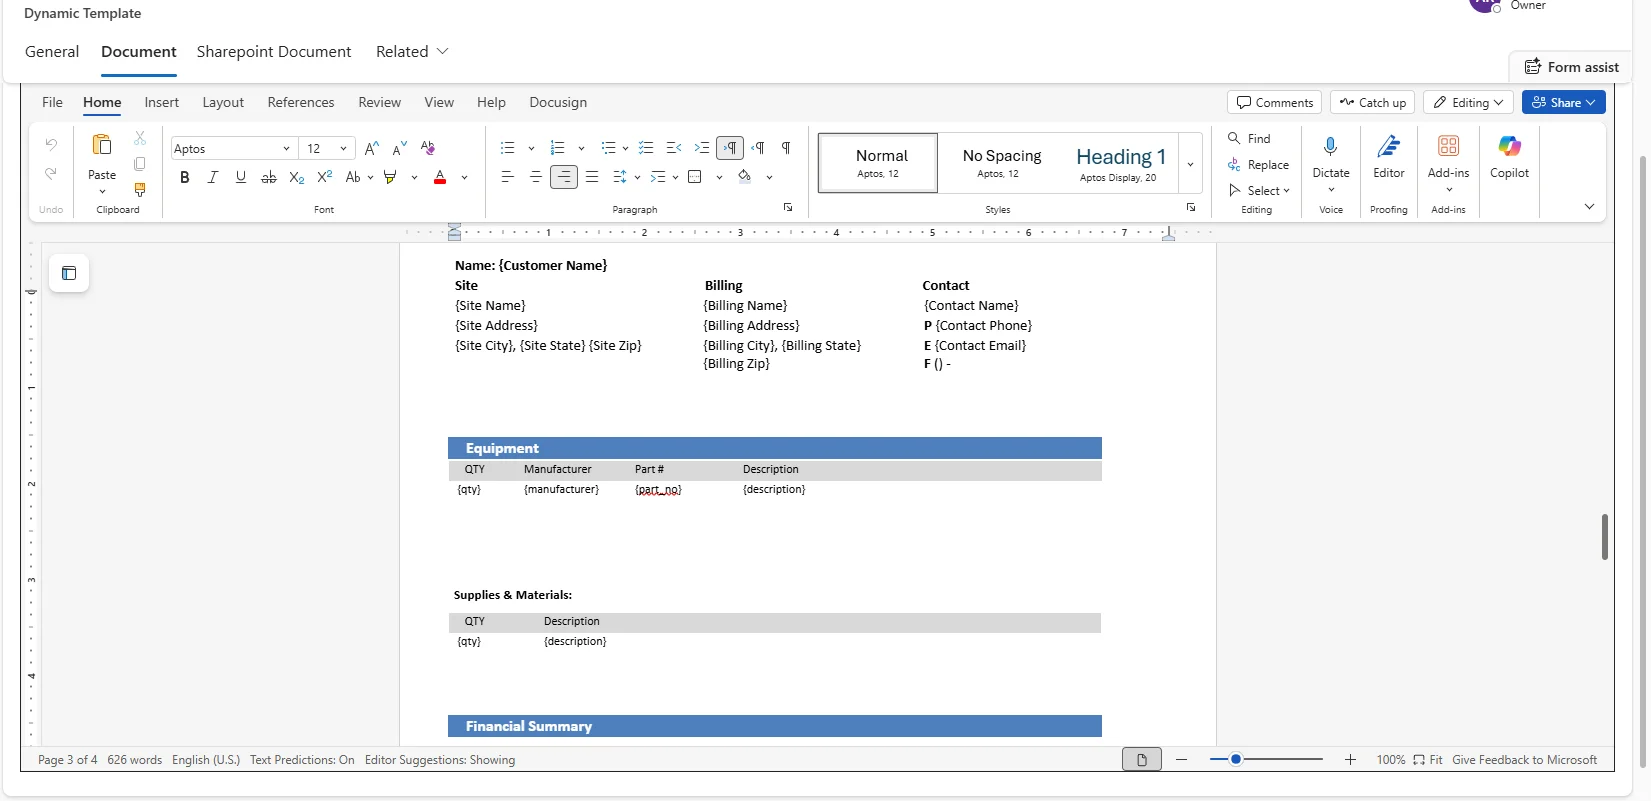Toggle align right for paragraph
This screenshot has width=1651, height=801.
(564, 177)
